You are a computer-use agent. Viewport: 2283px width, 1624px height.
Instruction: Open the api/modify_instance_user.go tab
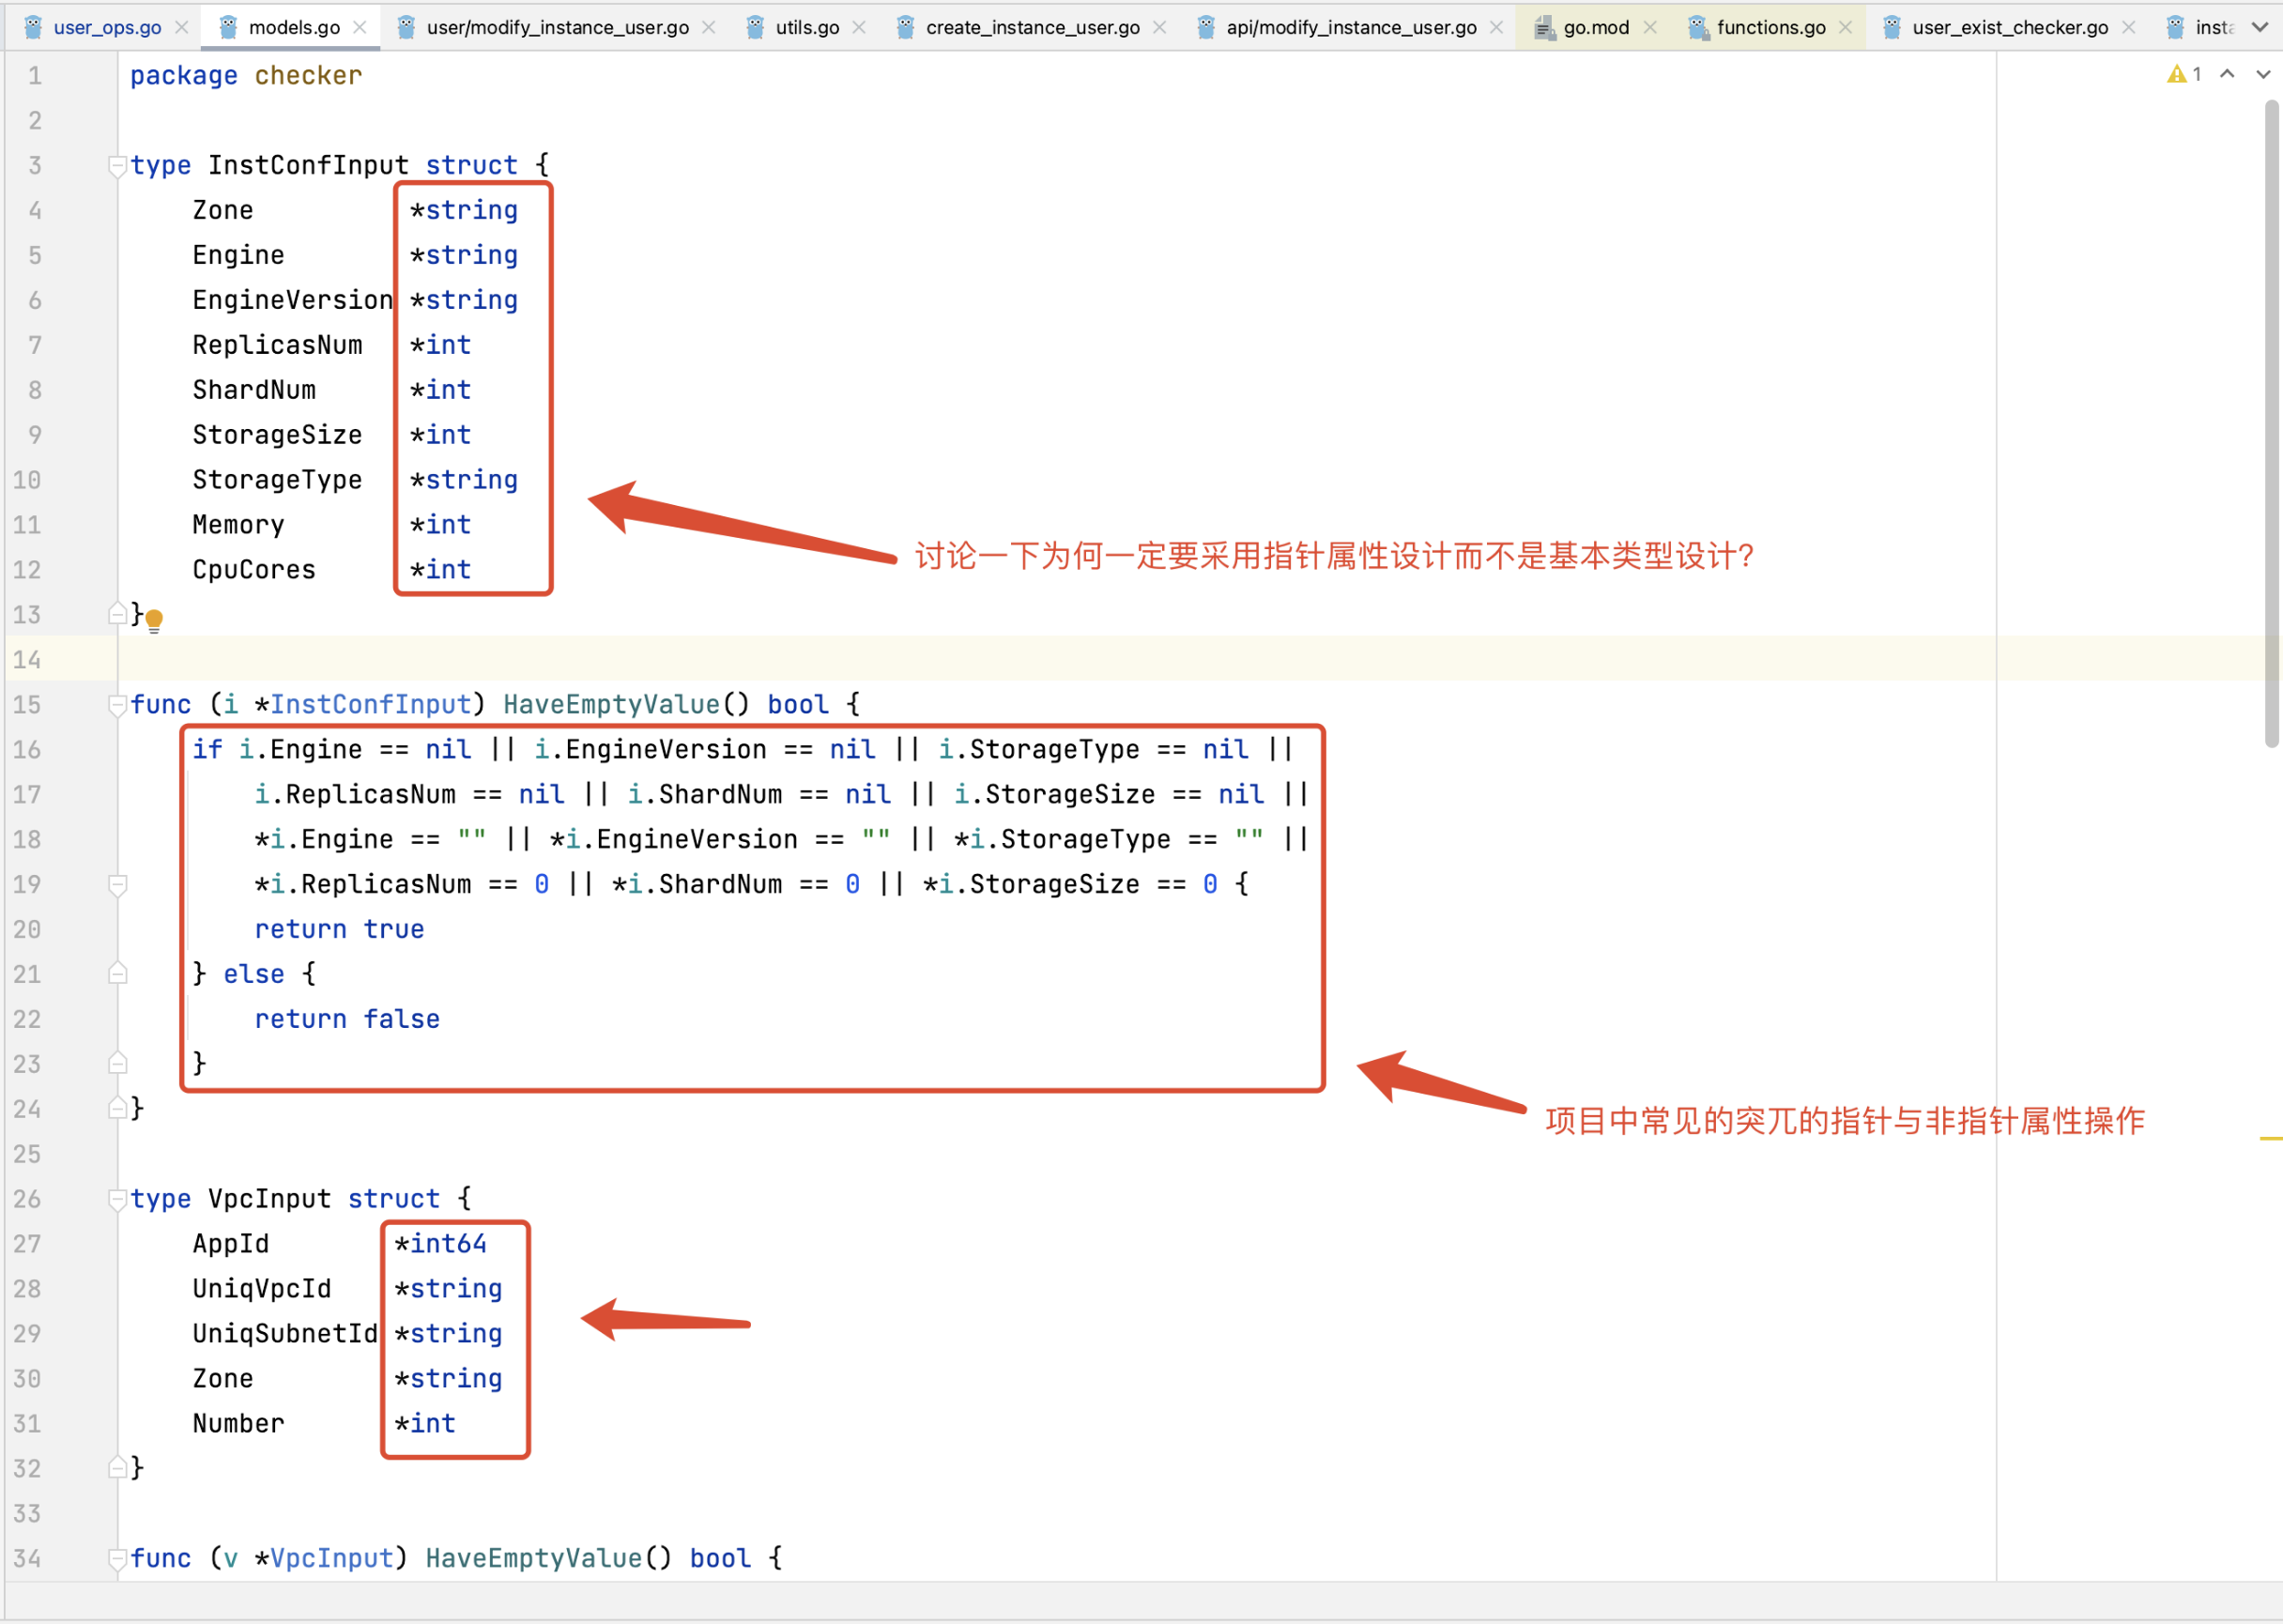1351,27
